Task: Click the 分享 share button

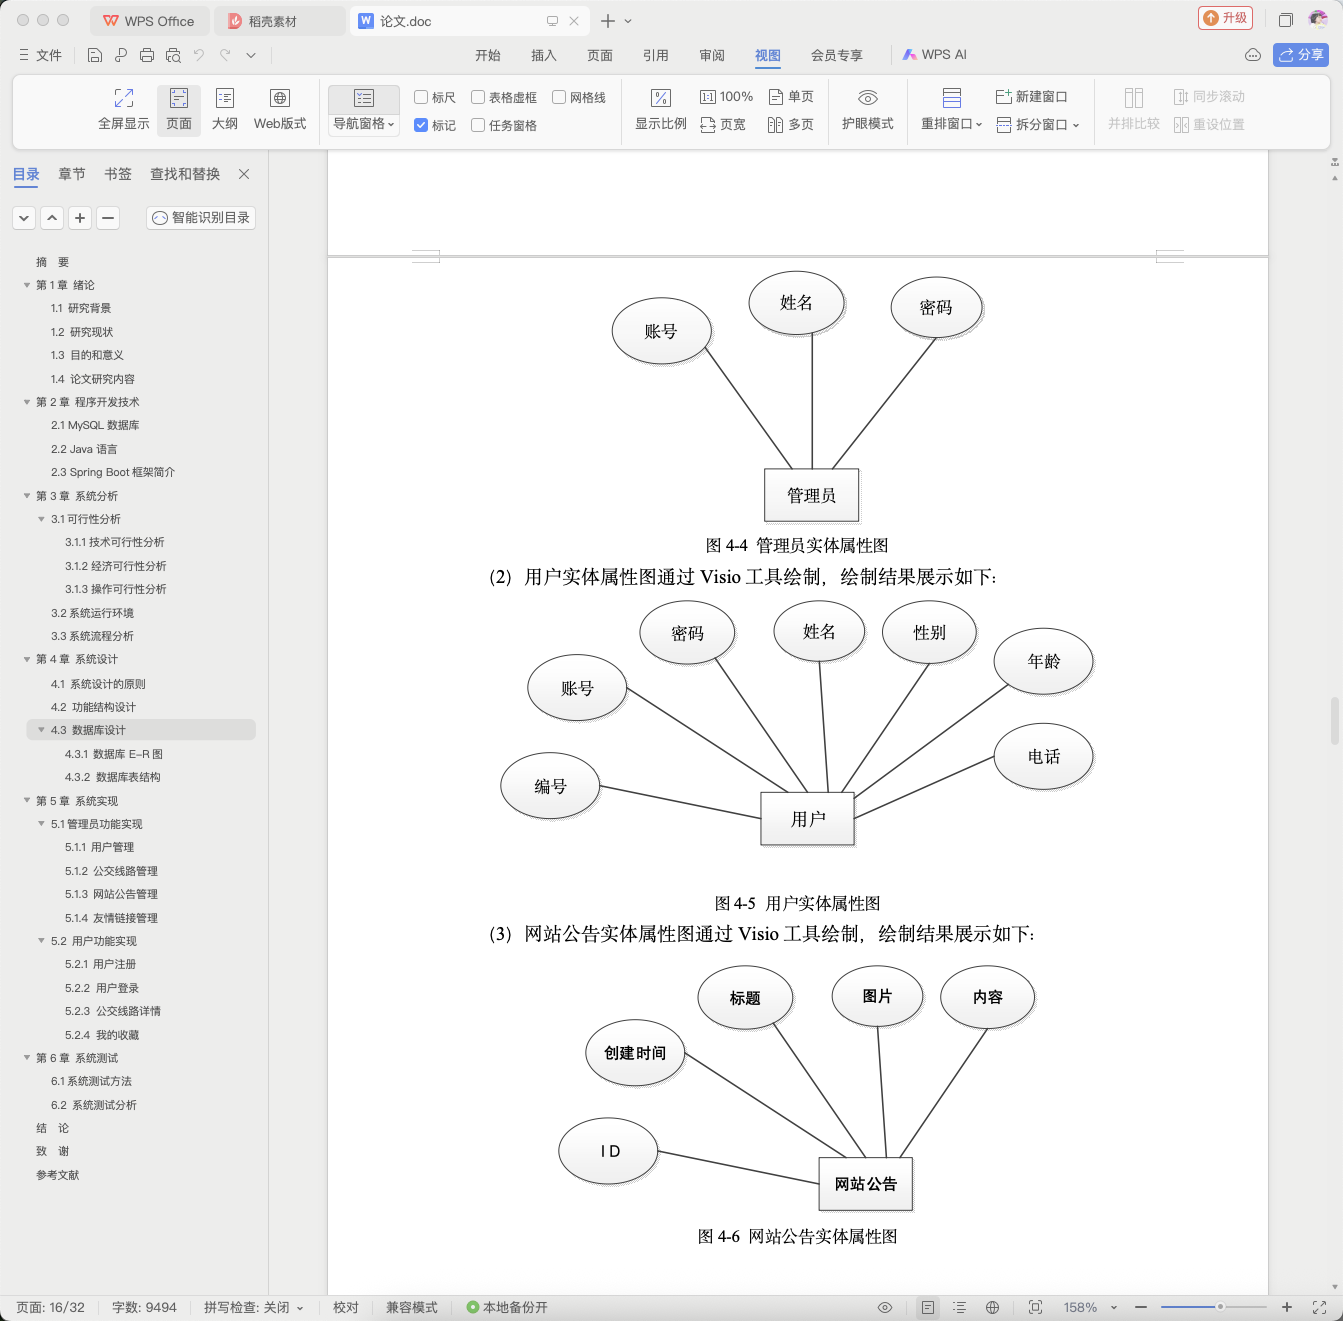Action: [1301, 55]
